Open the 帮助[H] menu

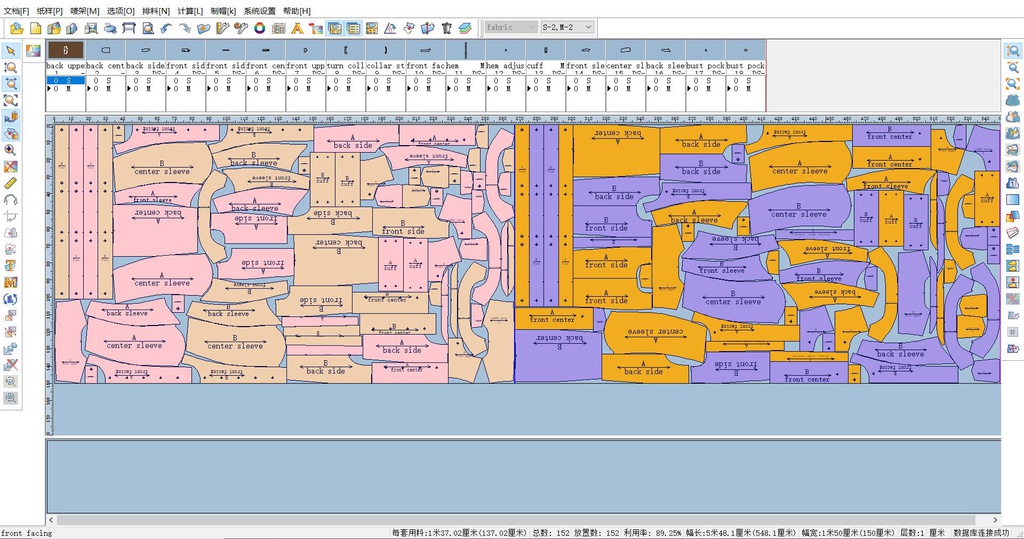(x=297, y=10)
